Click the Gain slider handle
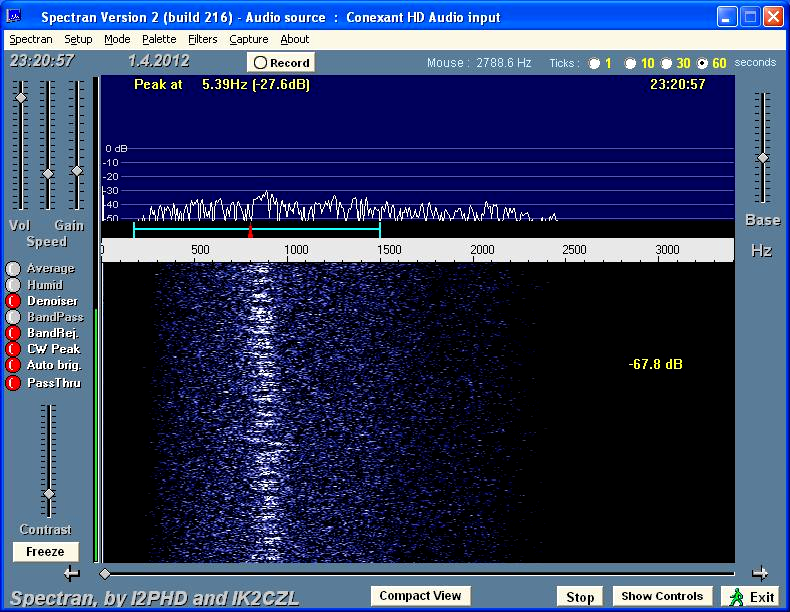This screenshot has width=790, height=612. (77, 171)
